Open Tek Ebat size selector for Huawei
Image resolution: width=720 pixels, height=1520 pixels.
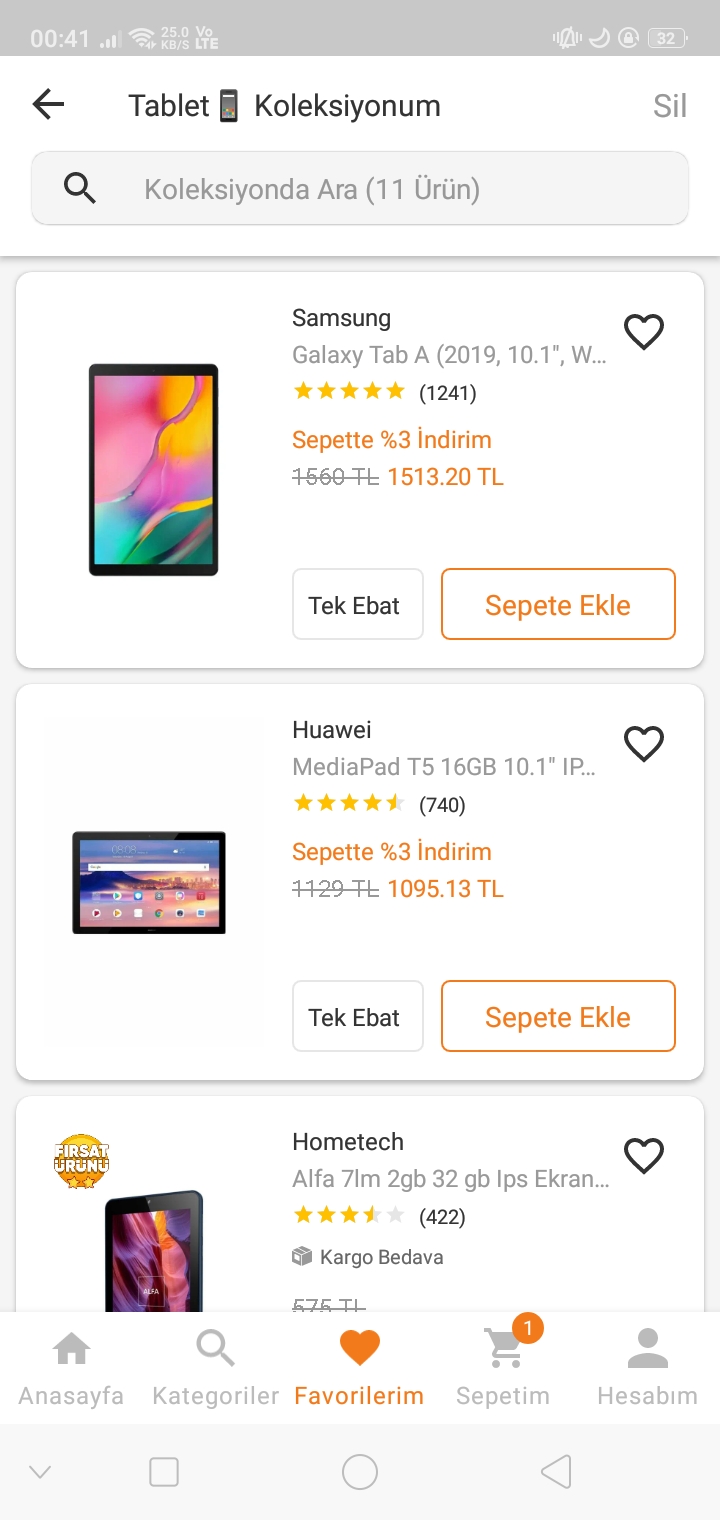357,1016
